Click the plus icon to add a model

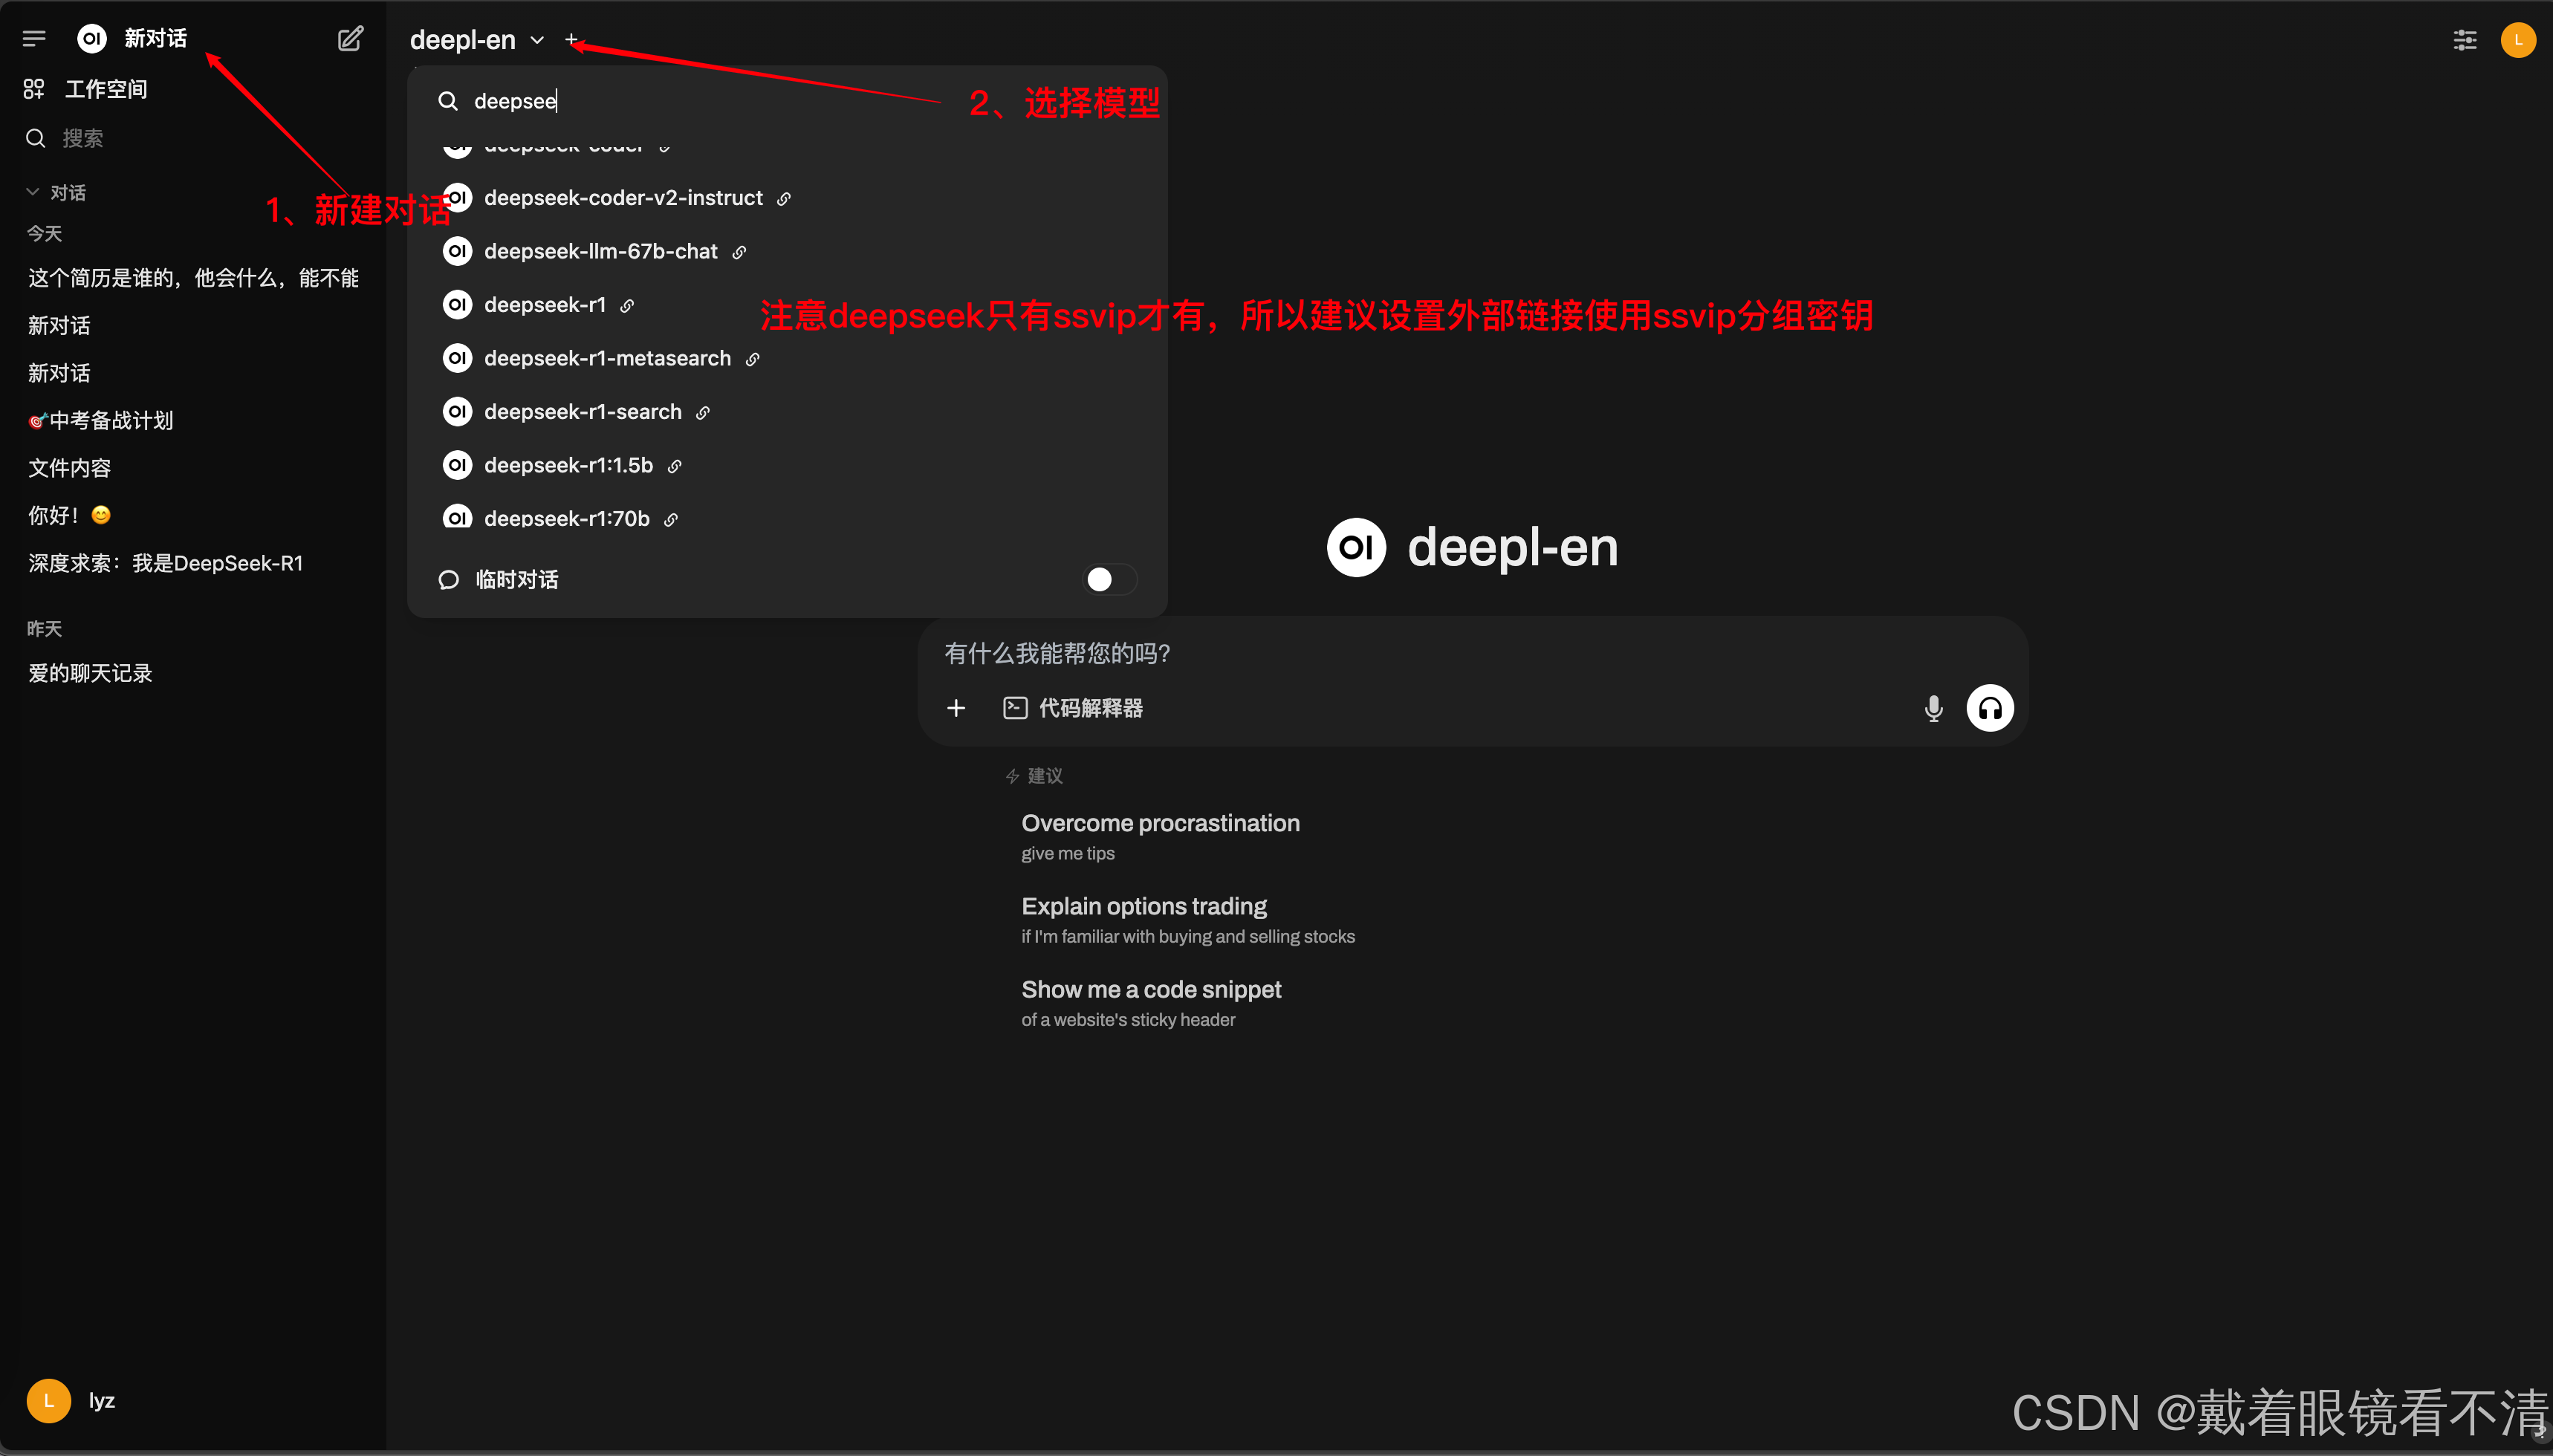coord(571,40)
